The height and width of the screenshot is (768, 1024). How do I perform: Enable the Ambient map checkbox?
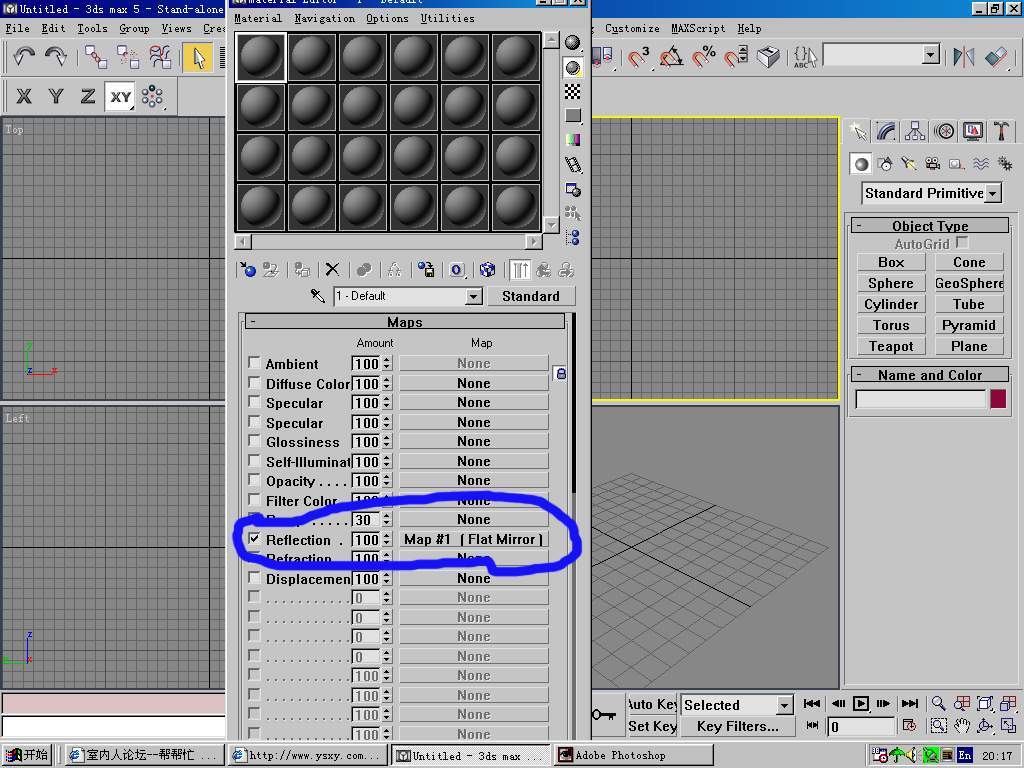254,362
